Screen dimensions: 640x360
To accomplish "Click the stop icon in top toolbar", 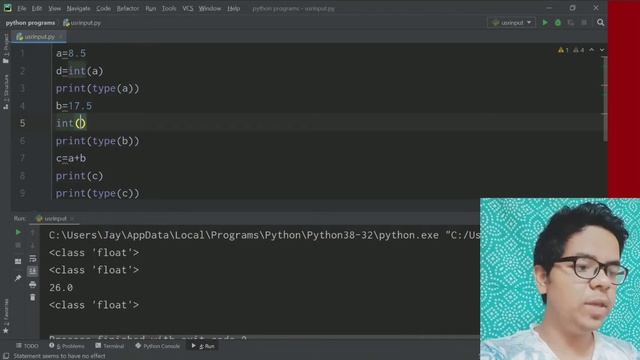I will point(584,22).
